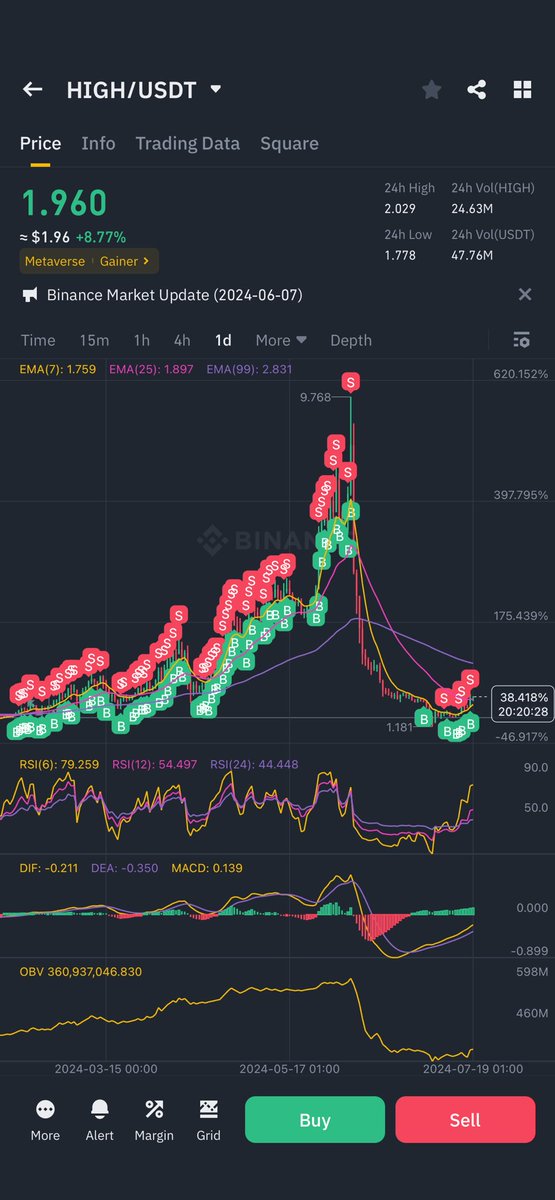
Task: Tap the back arrow icon
Action: coord(32,90)
